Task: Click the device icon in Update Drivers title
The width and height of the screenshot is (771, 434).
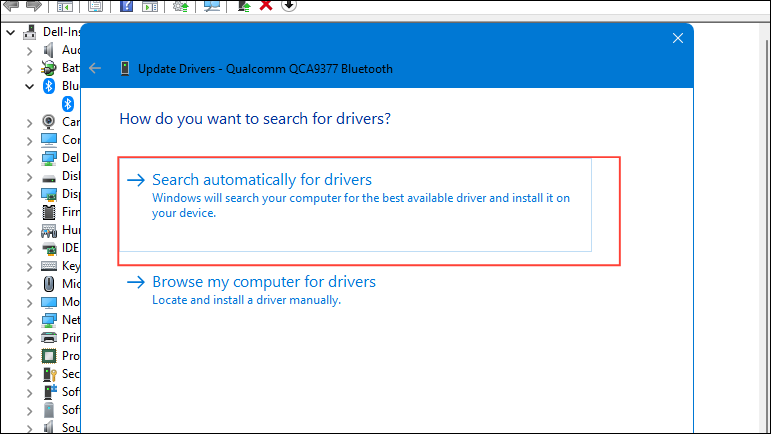Action: point(125,68)
